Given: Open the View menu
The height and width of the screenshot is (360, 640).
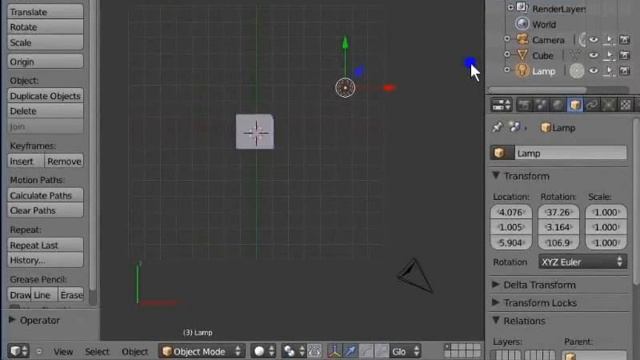Looking at the screenshot, I should point(63,351).
